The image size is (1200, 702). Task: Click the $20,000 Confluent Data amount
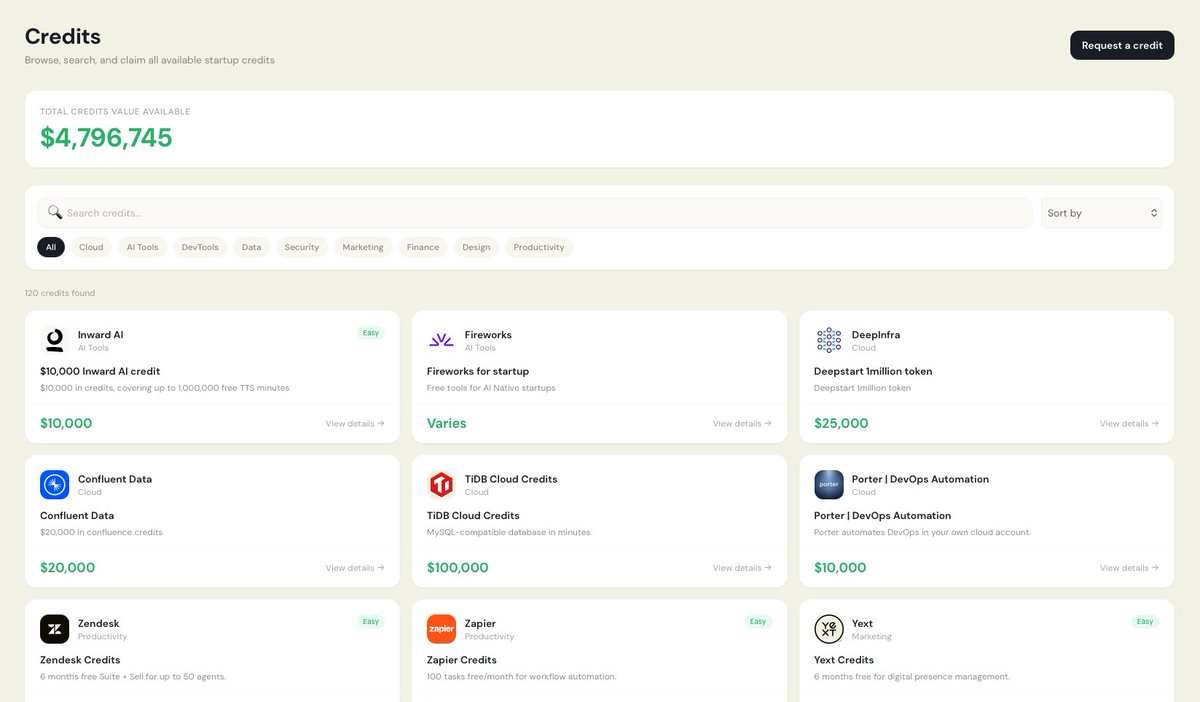(x=67, y=567)
